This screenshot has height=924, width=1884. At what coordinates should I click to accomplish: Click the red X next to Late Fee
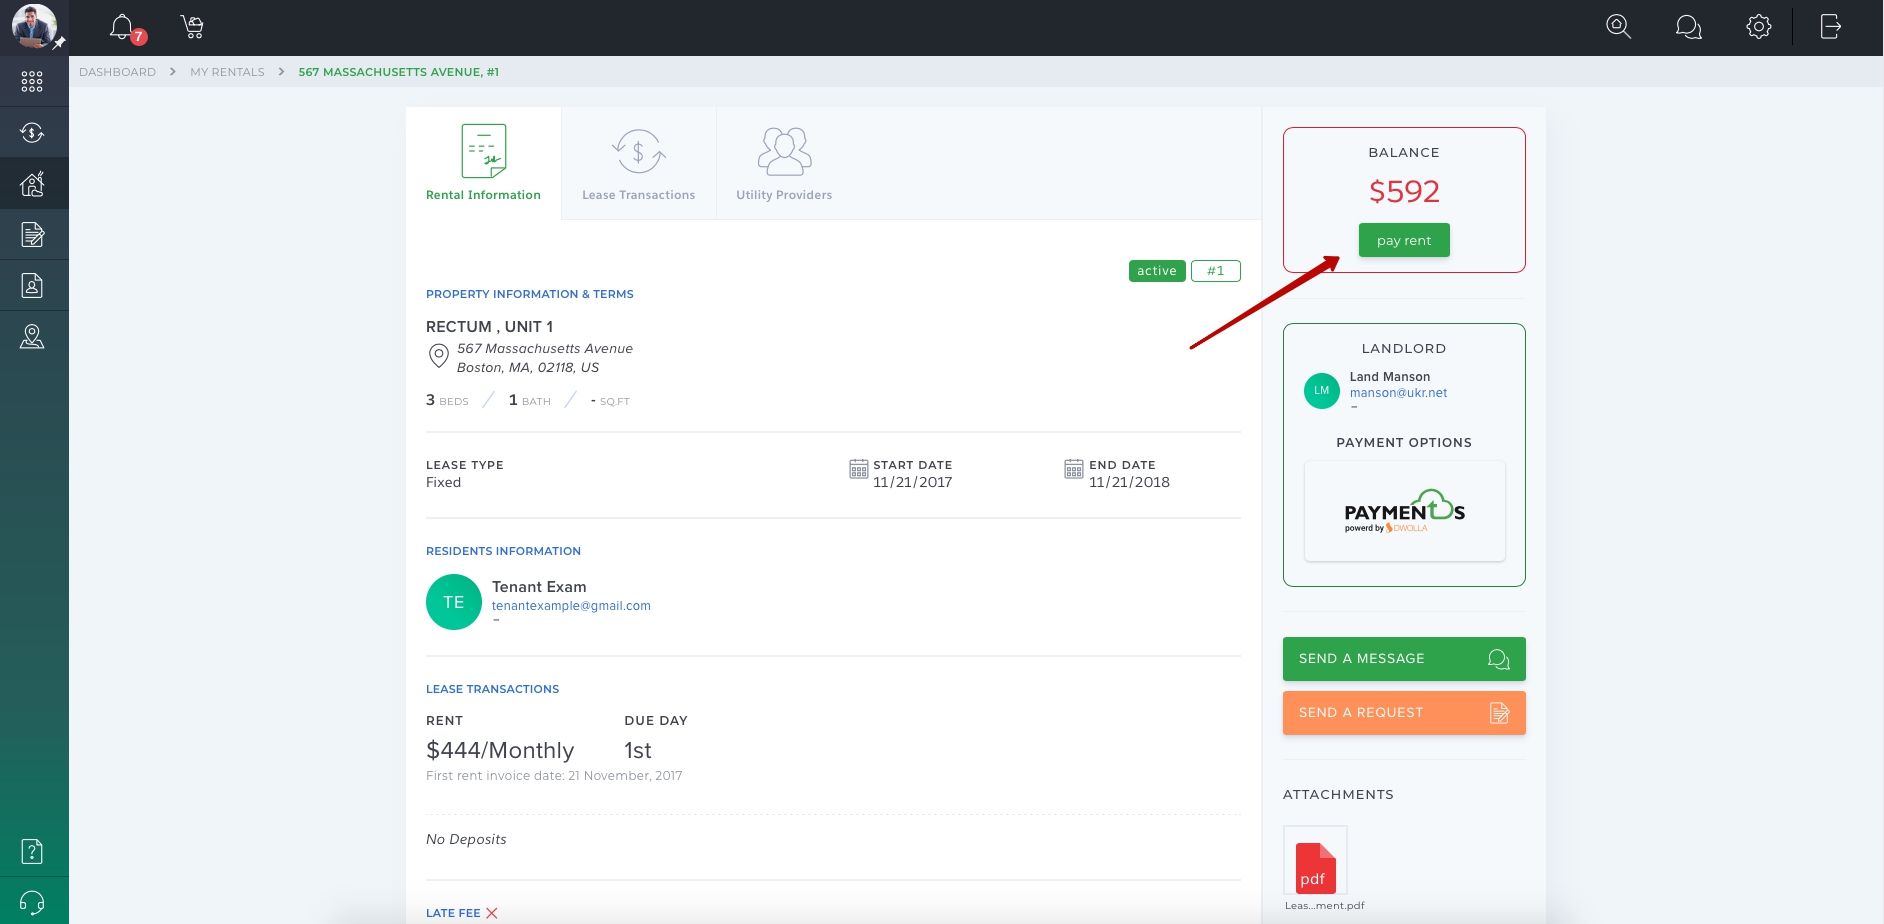tap(492, 913)
